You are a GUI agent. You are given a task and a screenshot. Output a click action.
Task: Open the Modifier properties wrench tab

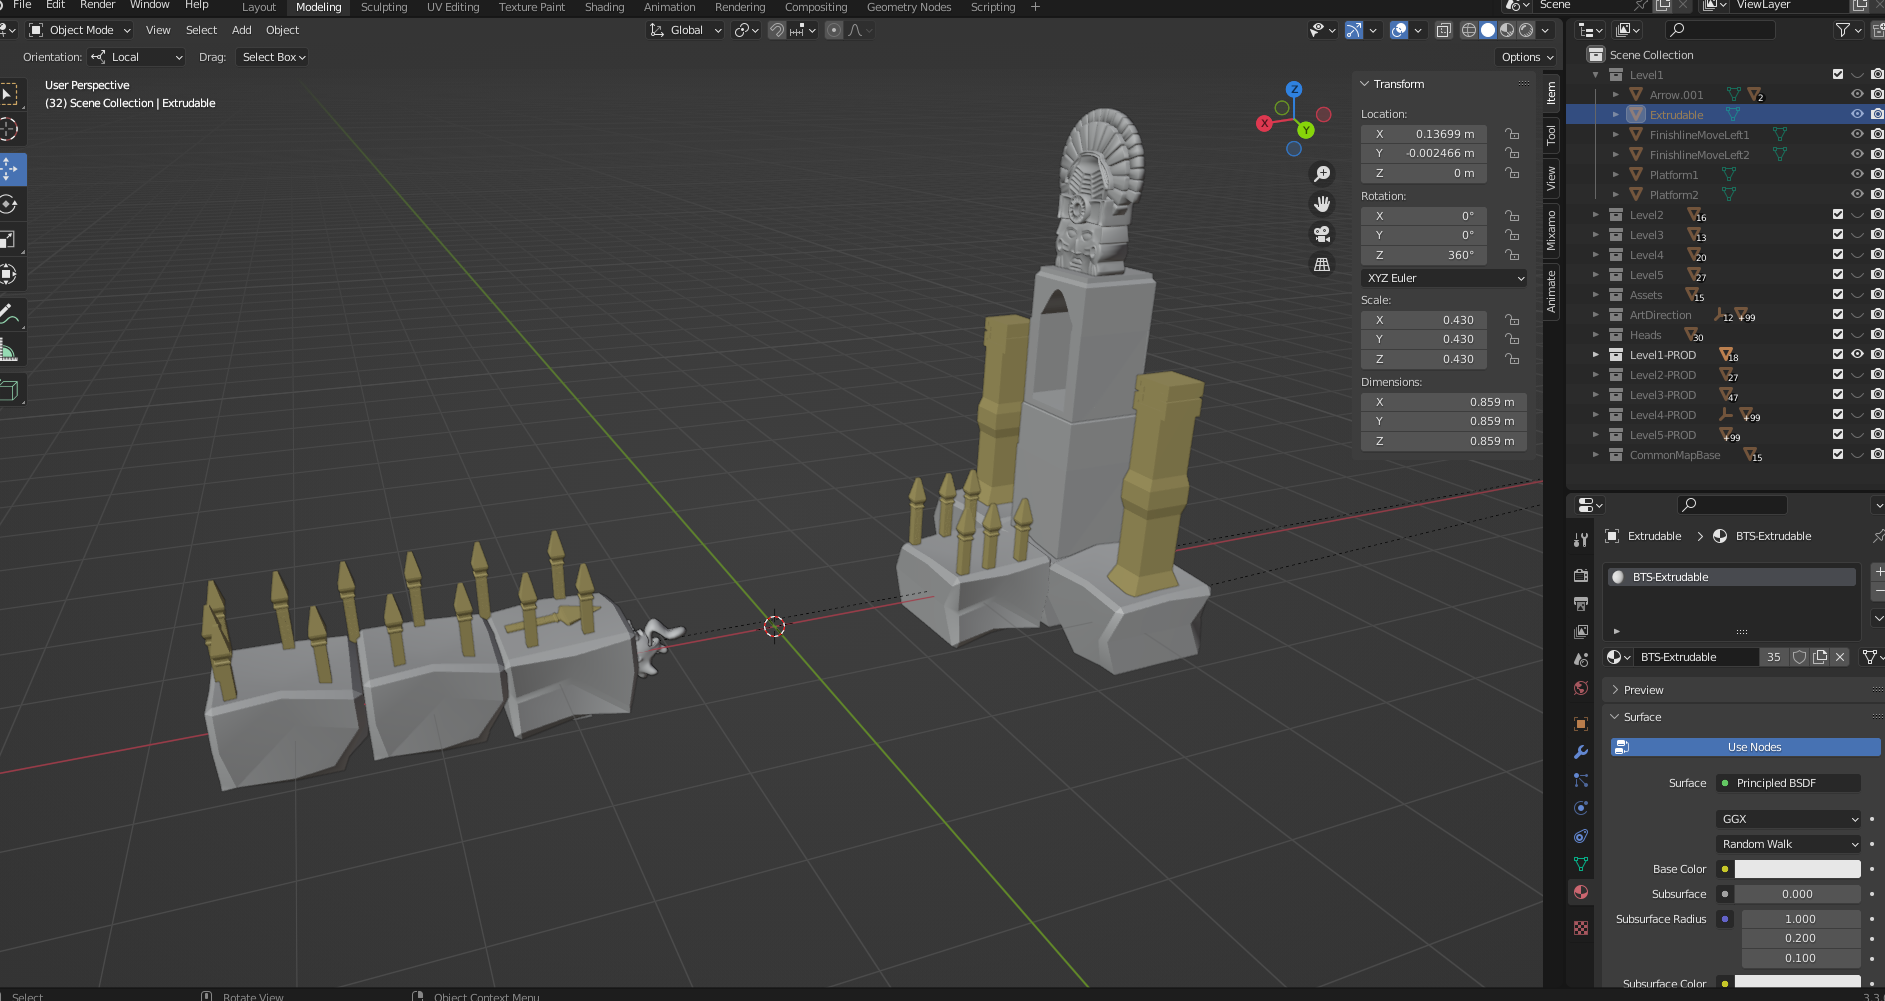pyautogui.click(x=1581, y=752)
